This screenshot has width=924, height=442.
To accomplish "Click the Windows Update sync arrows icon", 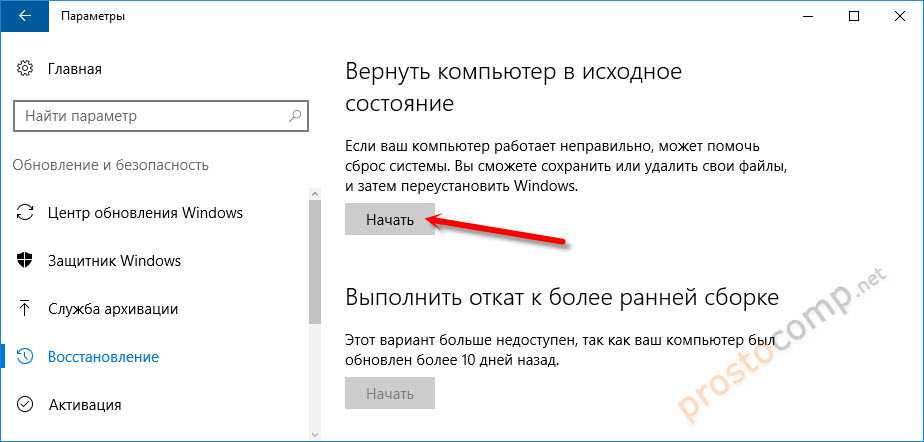I will [x=25, y=213].
